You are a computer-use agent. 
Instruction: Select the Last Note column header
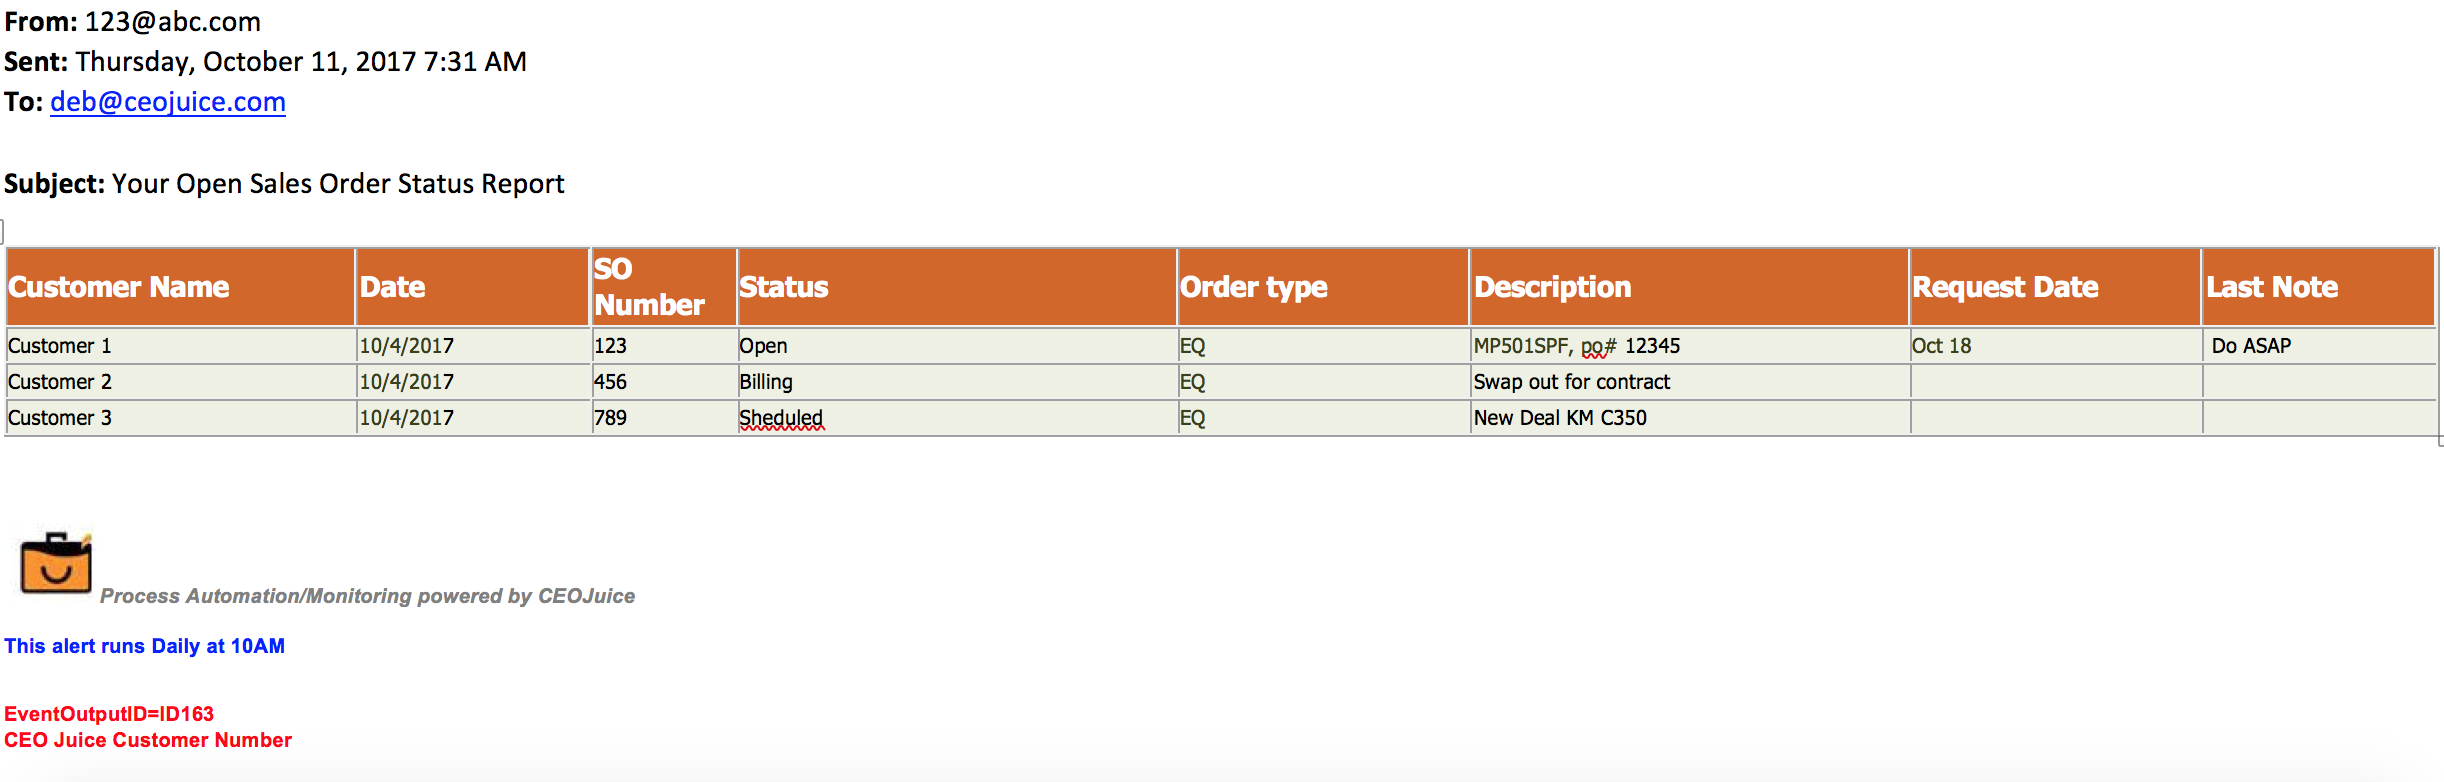pos(2318,287)
